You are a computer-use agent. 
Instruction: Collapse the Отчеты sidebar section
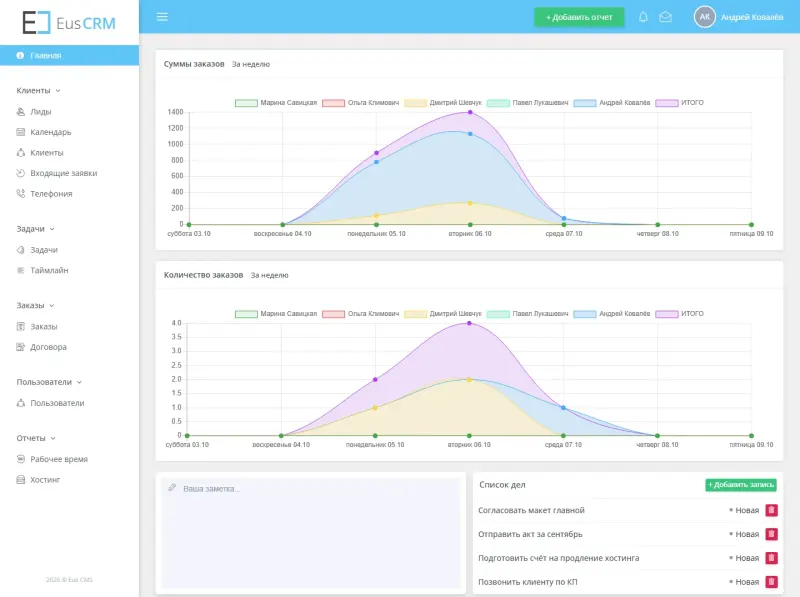[x=36, y=438]
